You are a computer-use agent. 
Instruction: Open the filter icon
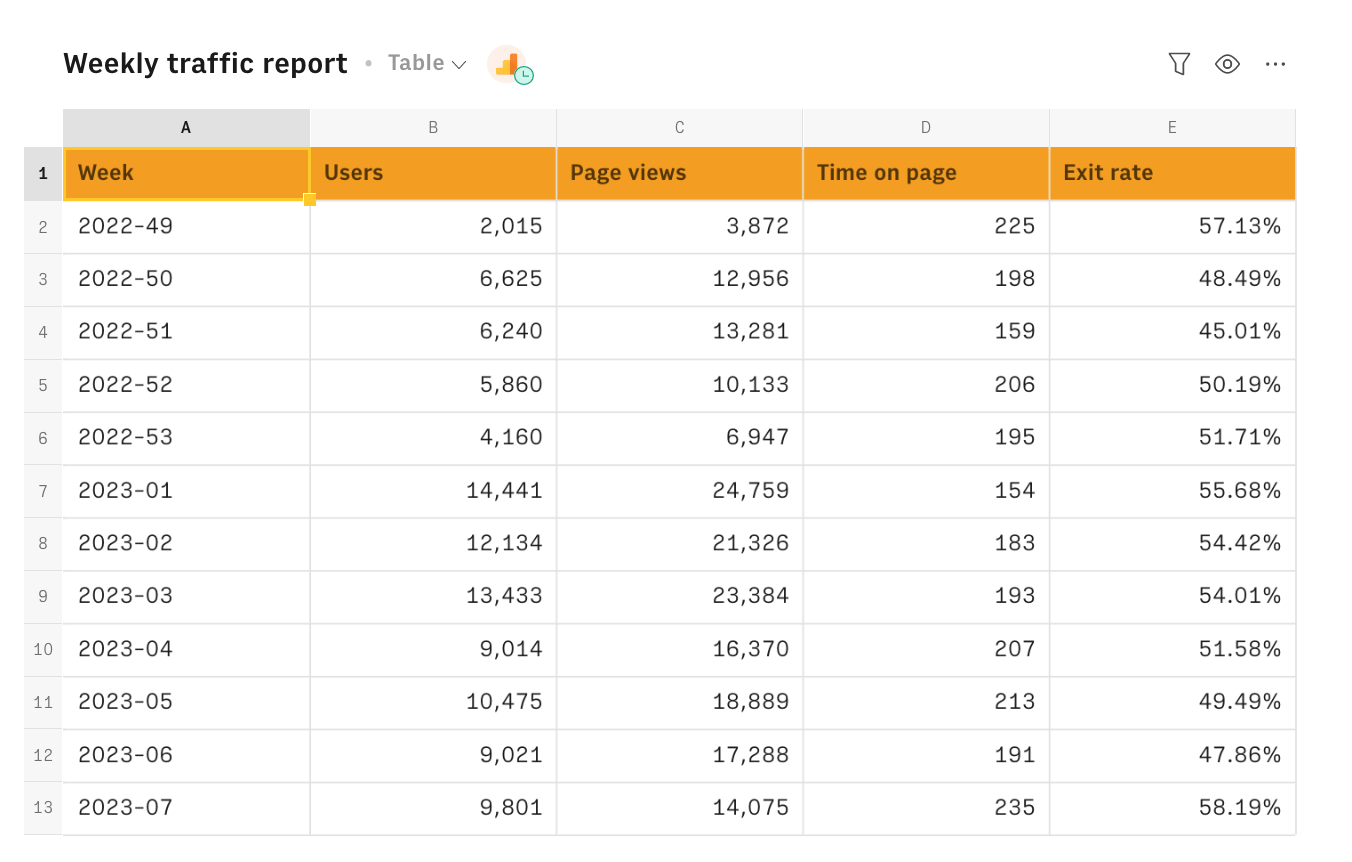(x=1179, y=64)
